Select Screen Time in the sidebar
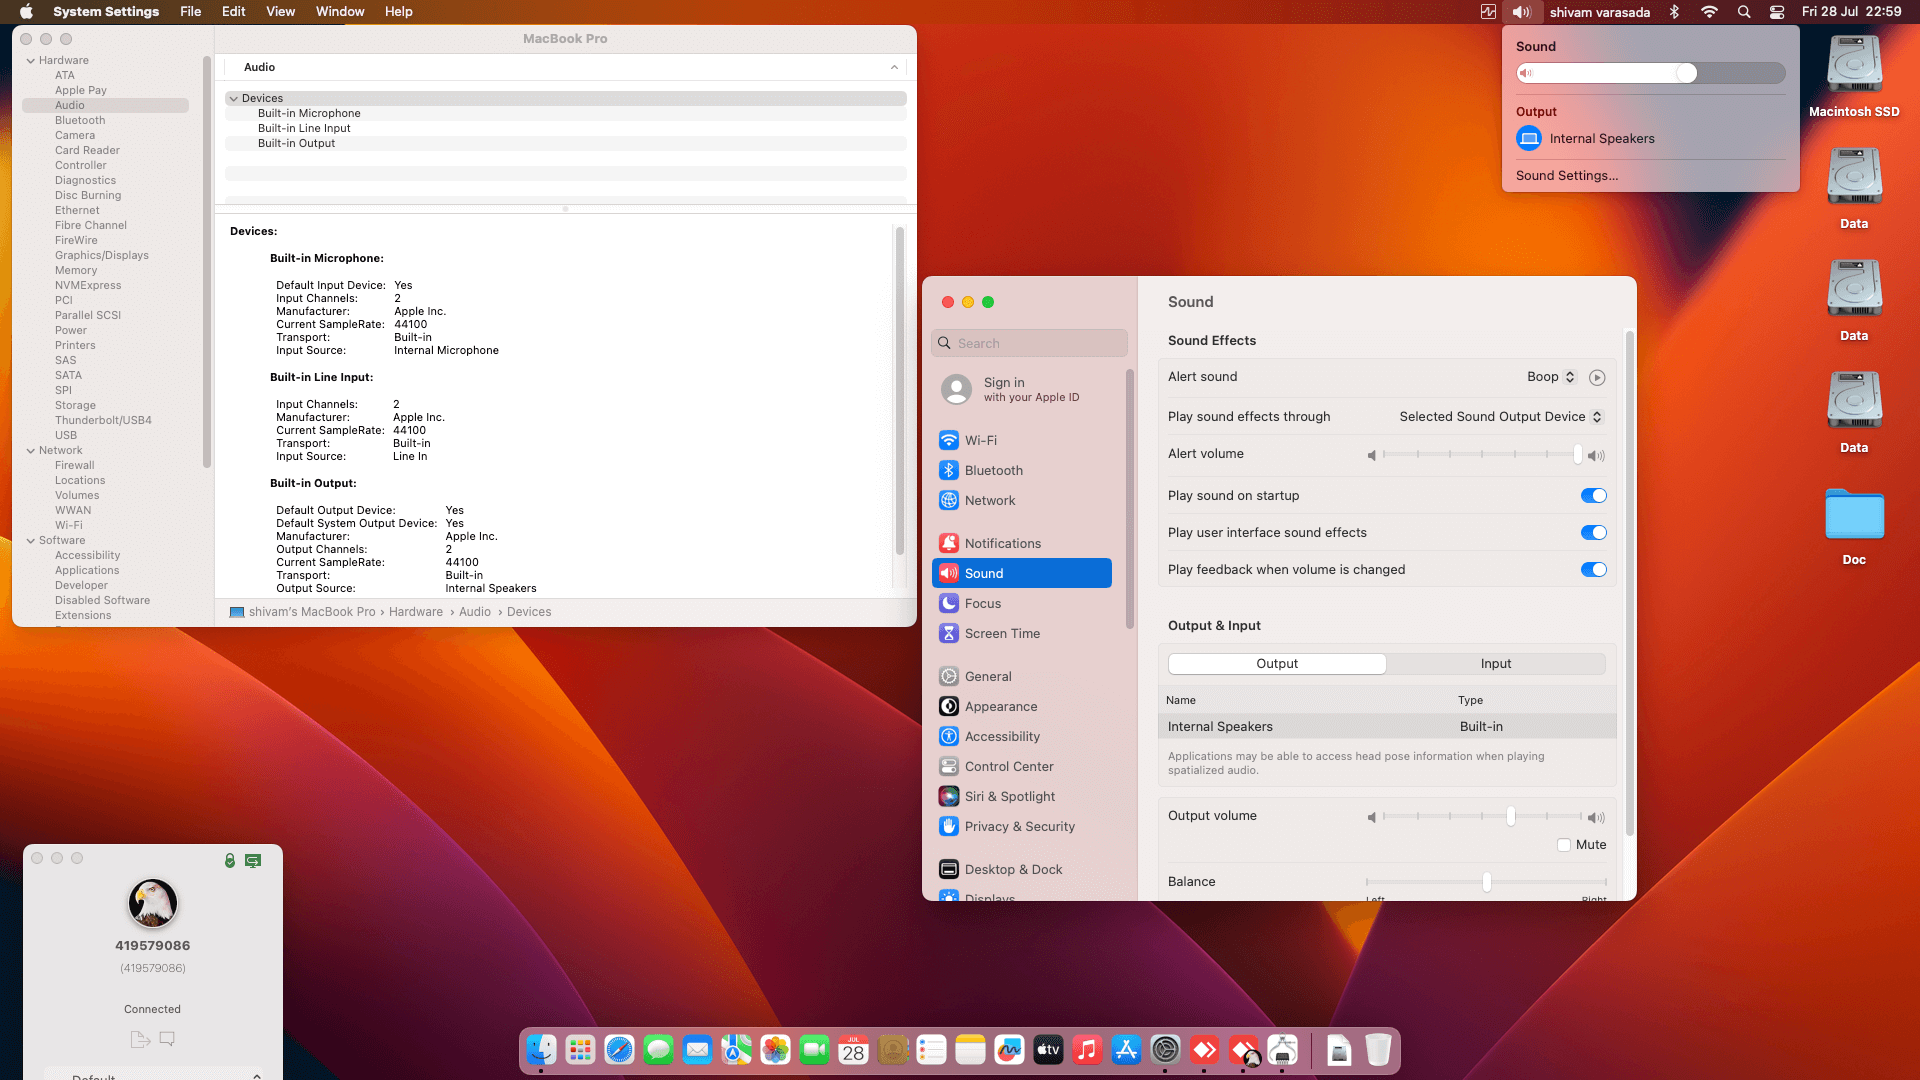Screen dimensions: 1920x1080 click(1002, 633)
